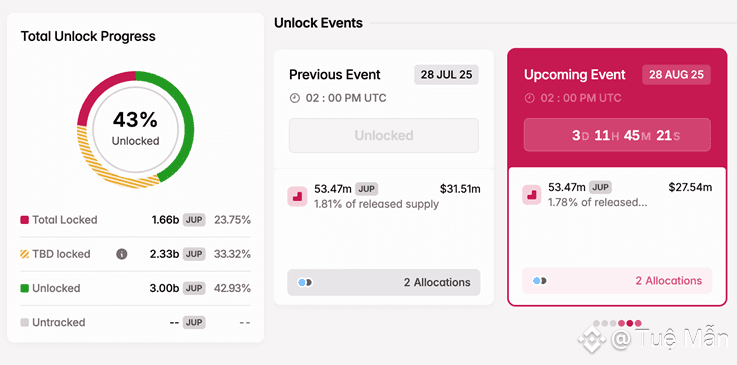Click the green segment of progress donut
This screenshot has width=737, height=365.
(189, 122)
